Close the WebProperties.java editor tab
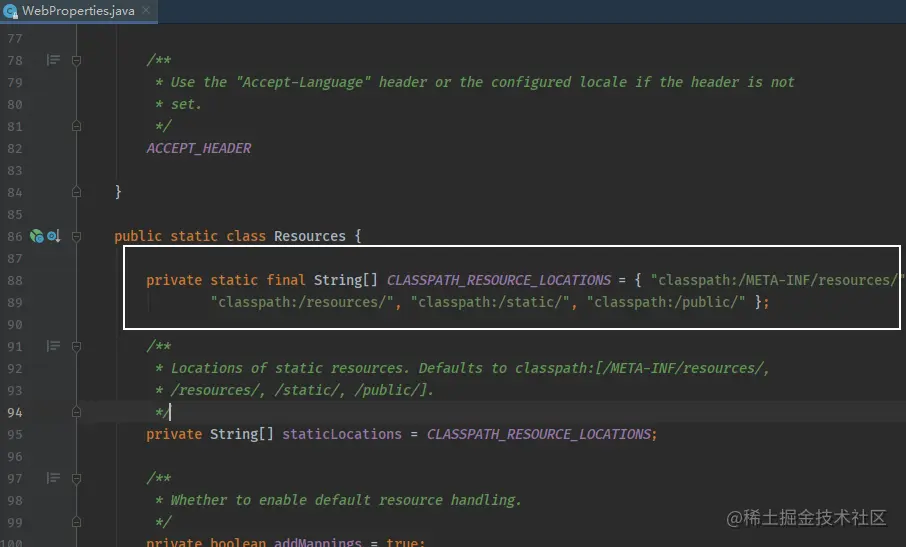This screenshot has height=547, width=906. (x=146, y=10)
